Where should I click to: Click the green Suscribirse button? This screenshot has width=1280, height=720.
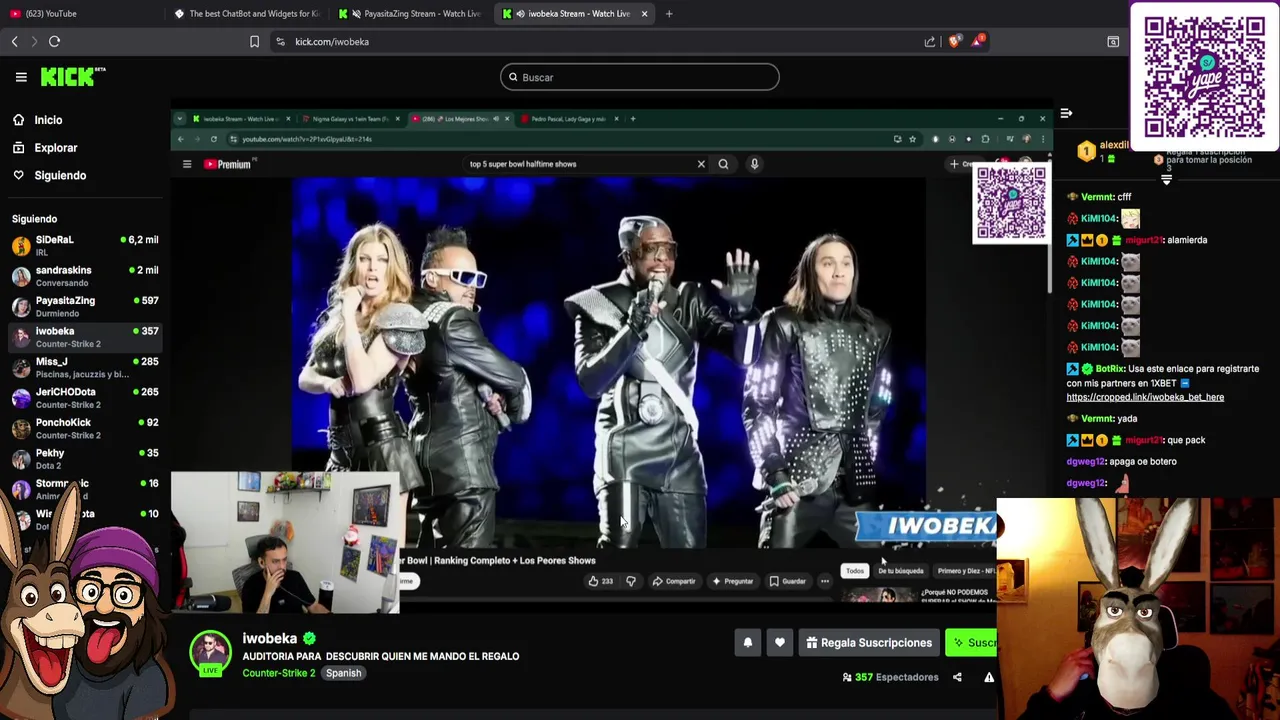[x=971, y=643]
